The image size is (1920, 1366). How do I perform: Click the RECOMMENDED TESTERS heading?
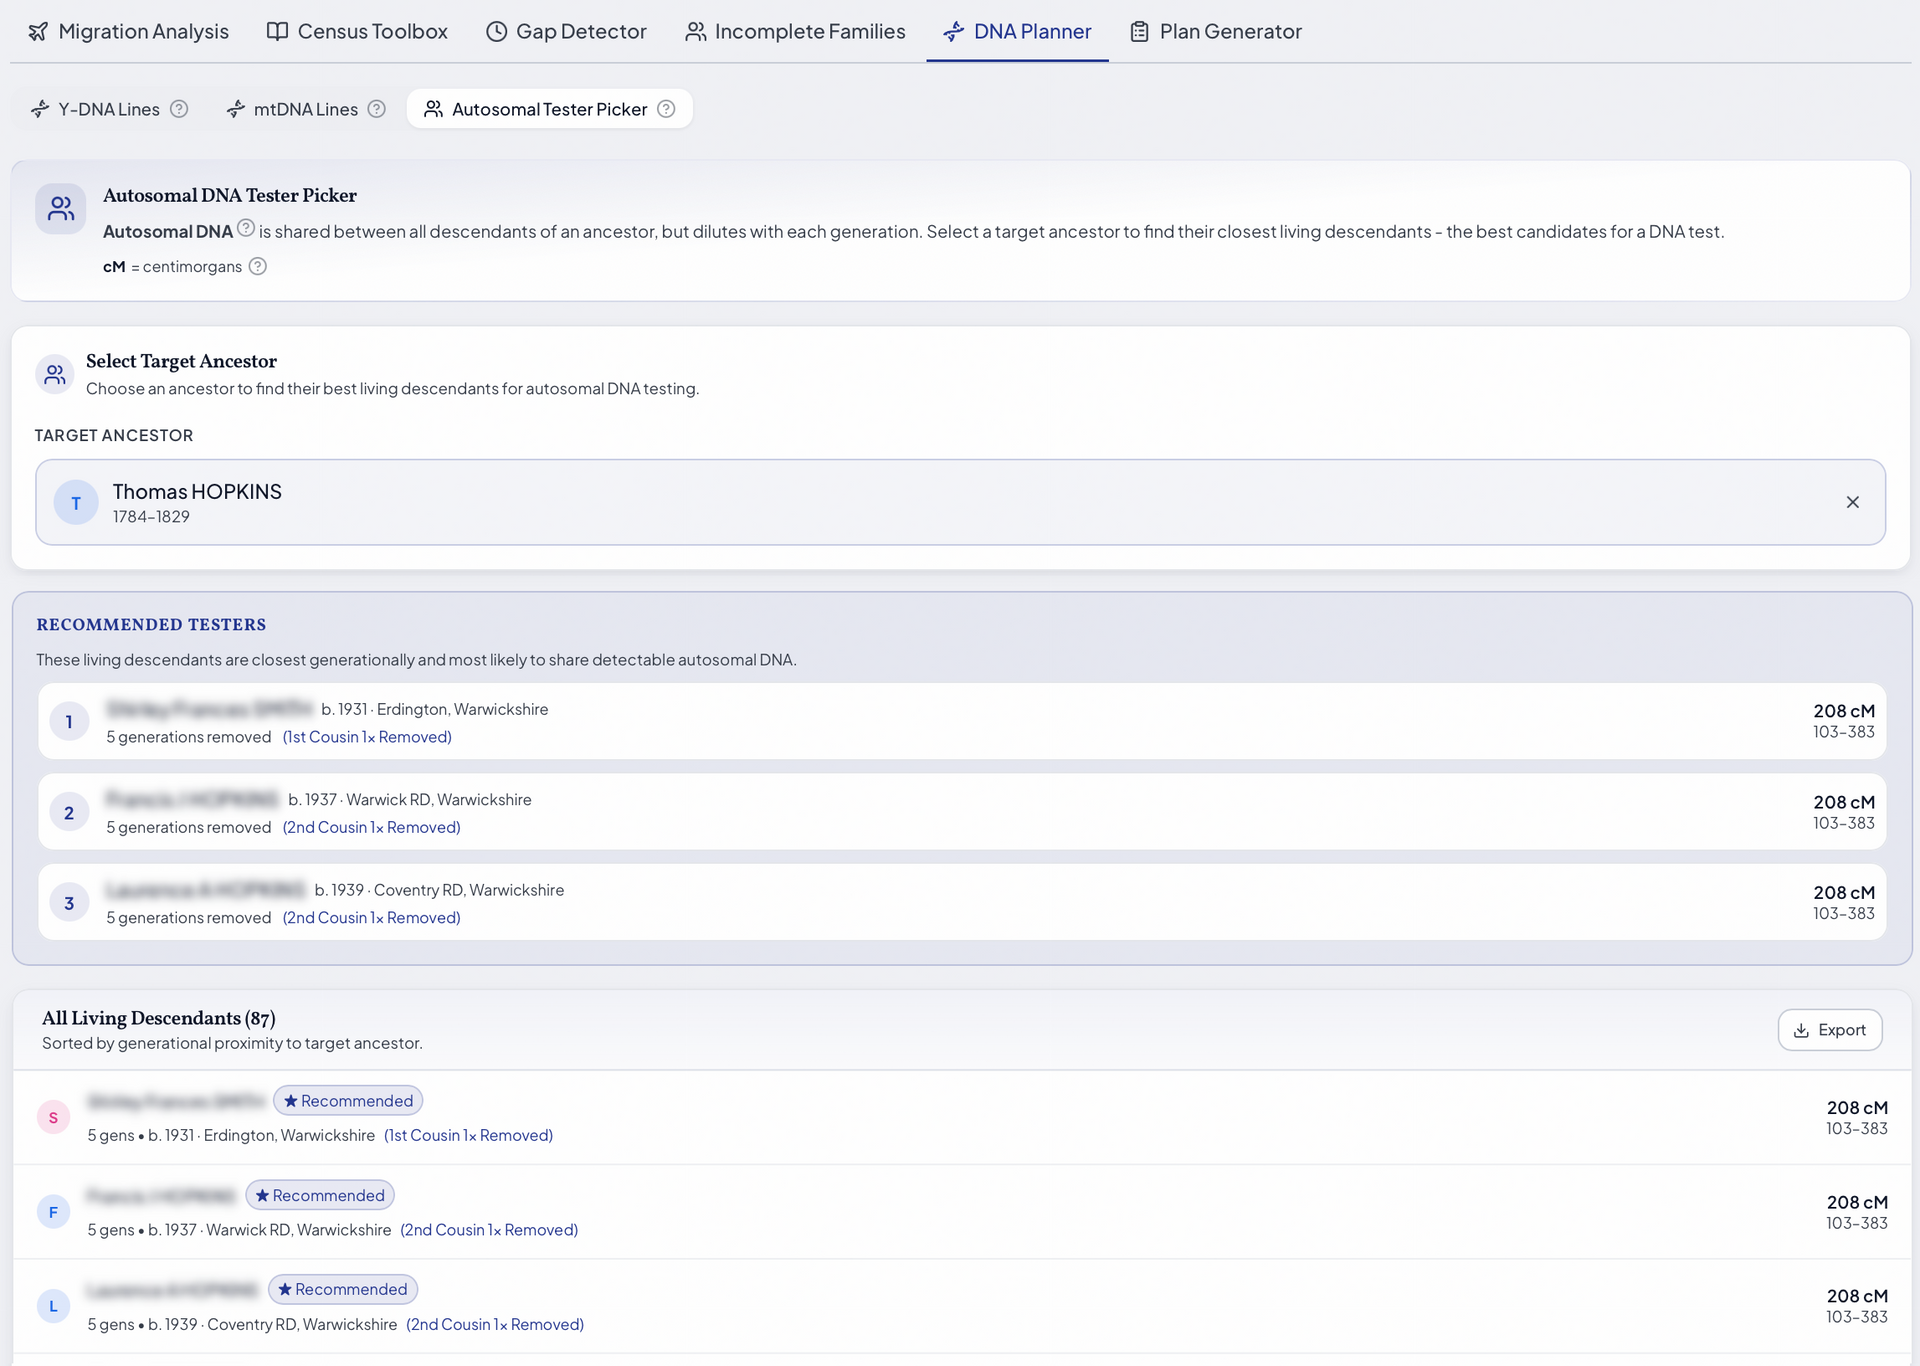pyautogui.click(x=151, y=624)
